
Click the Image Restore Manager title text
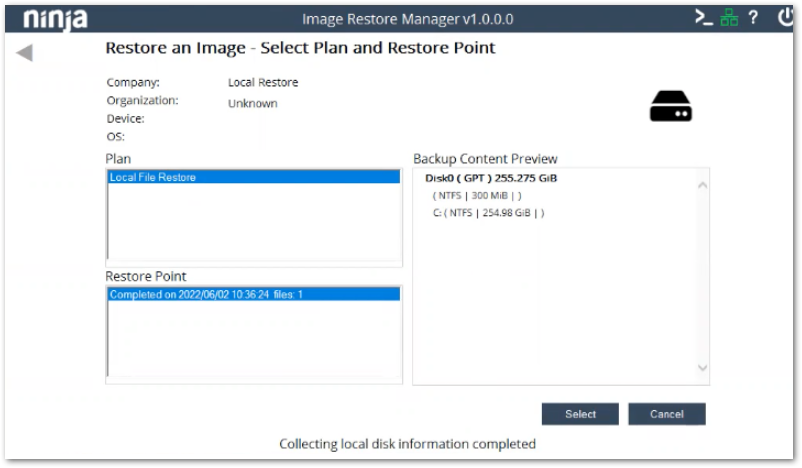407,19
